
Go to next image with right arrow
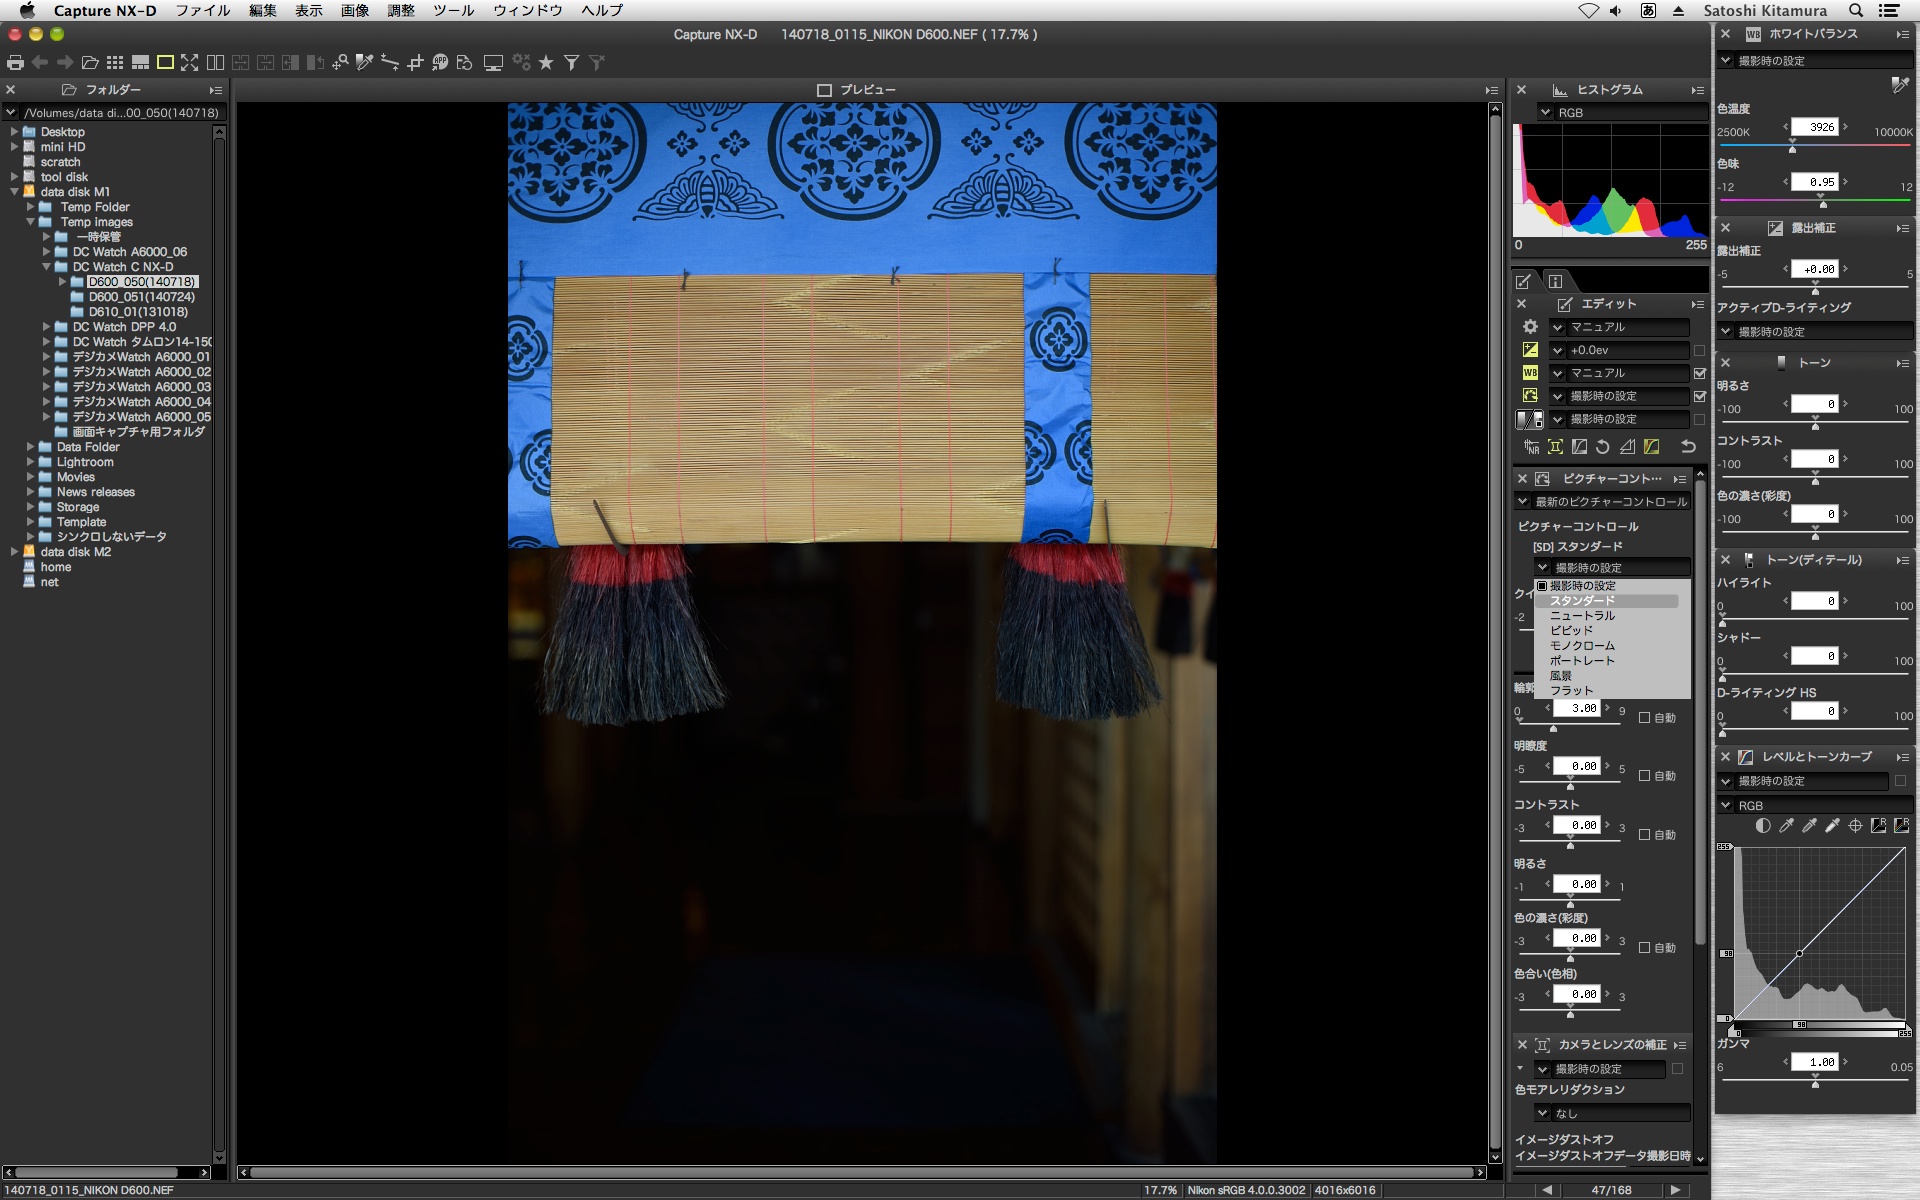[x=1676, y=1190]
